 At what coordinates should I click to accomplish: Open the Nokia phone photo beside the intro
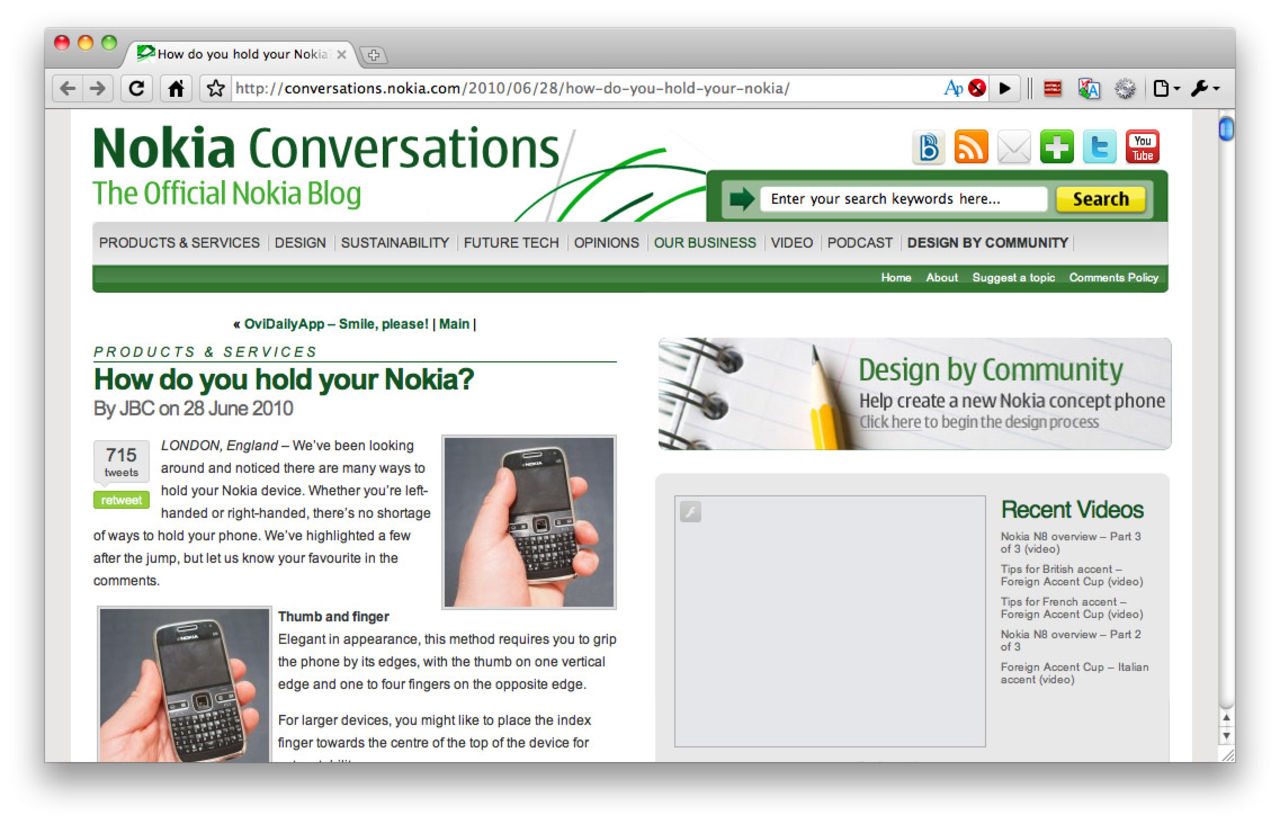(x=529, y=522)
